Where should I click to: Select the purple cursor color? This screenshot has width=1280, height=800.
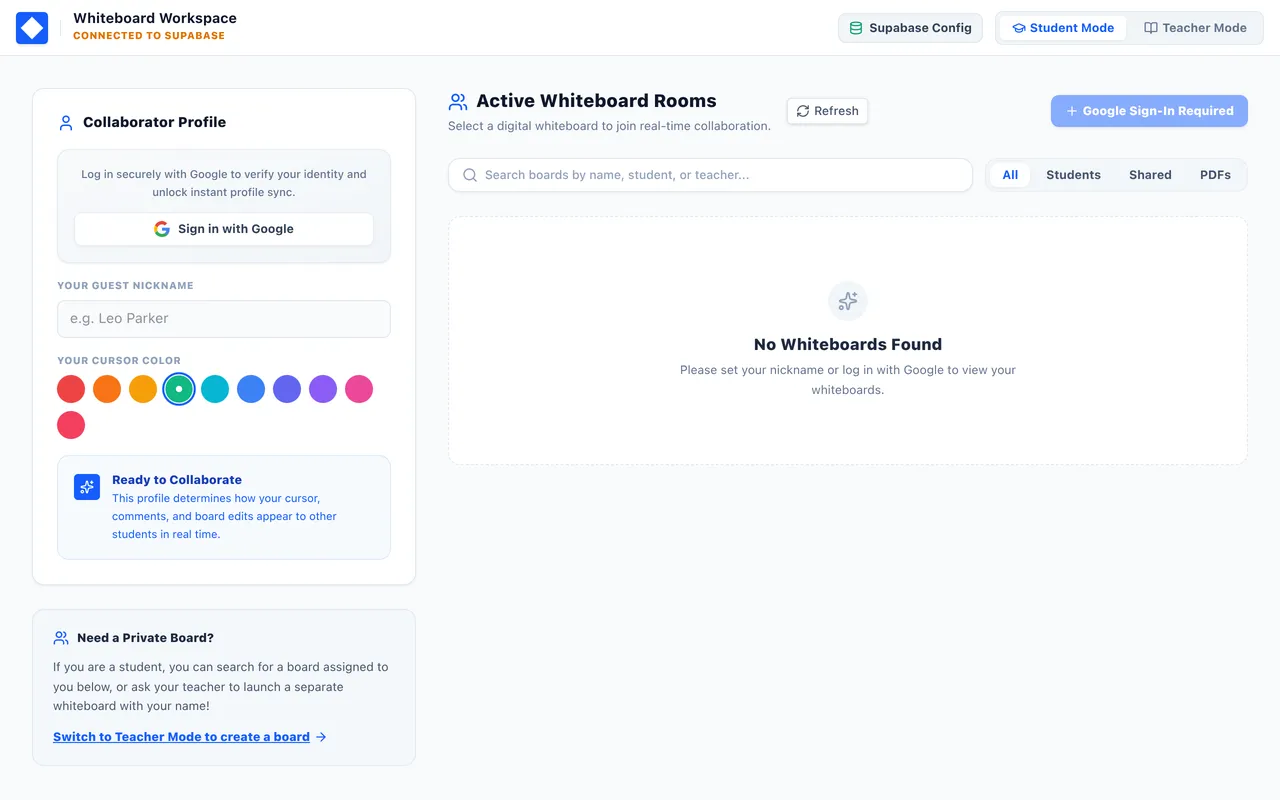coord(323,389)
